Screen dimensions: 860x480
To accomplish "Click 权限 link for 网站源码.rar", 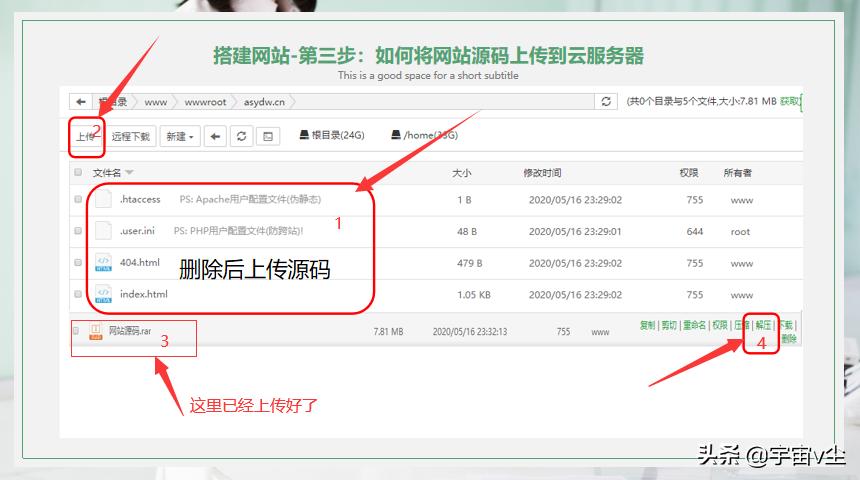I will 720,325.
